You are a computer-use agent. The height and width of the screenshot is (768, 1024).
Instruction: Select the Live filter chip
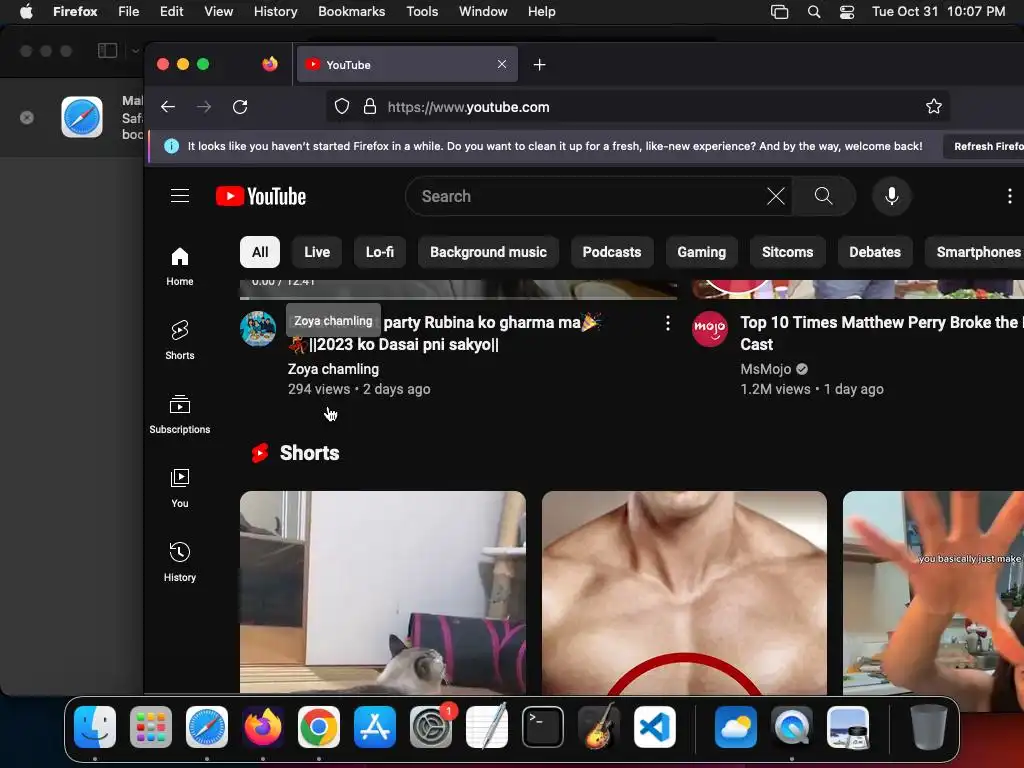[x=317, y=252]
